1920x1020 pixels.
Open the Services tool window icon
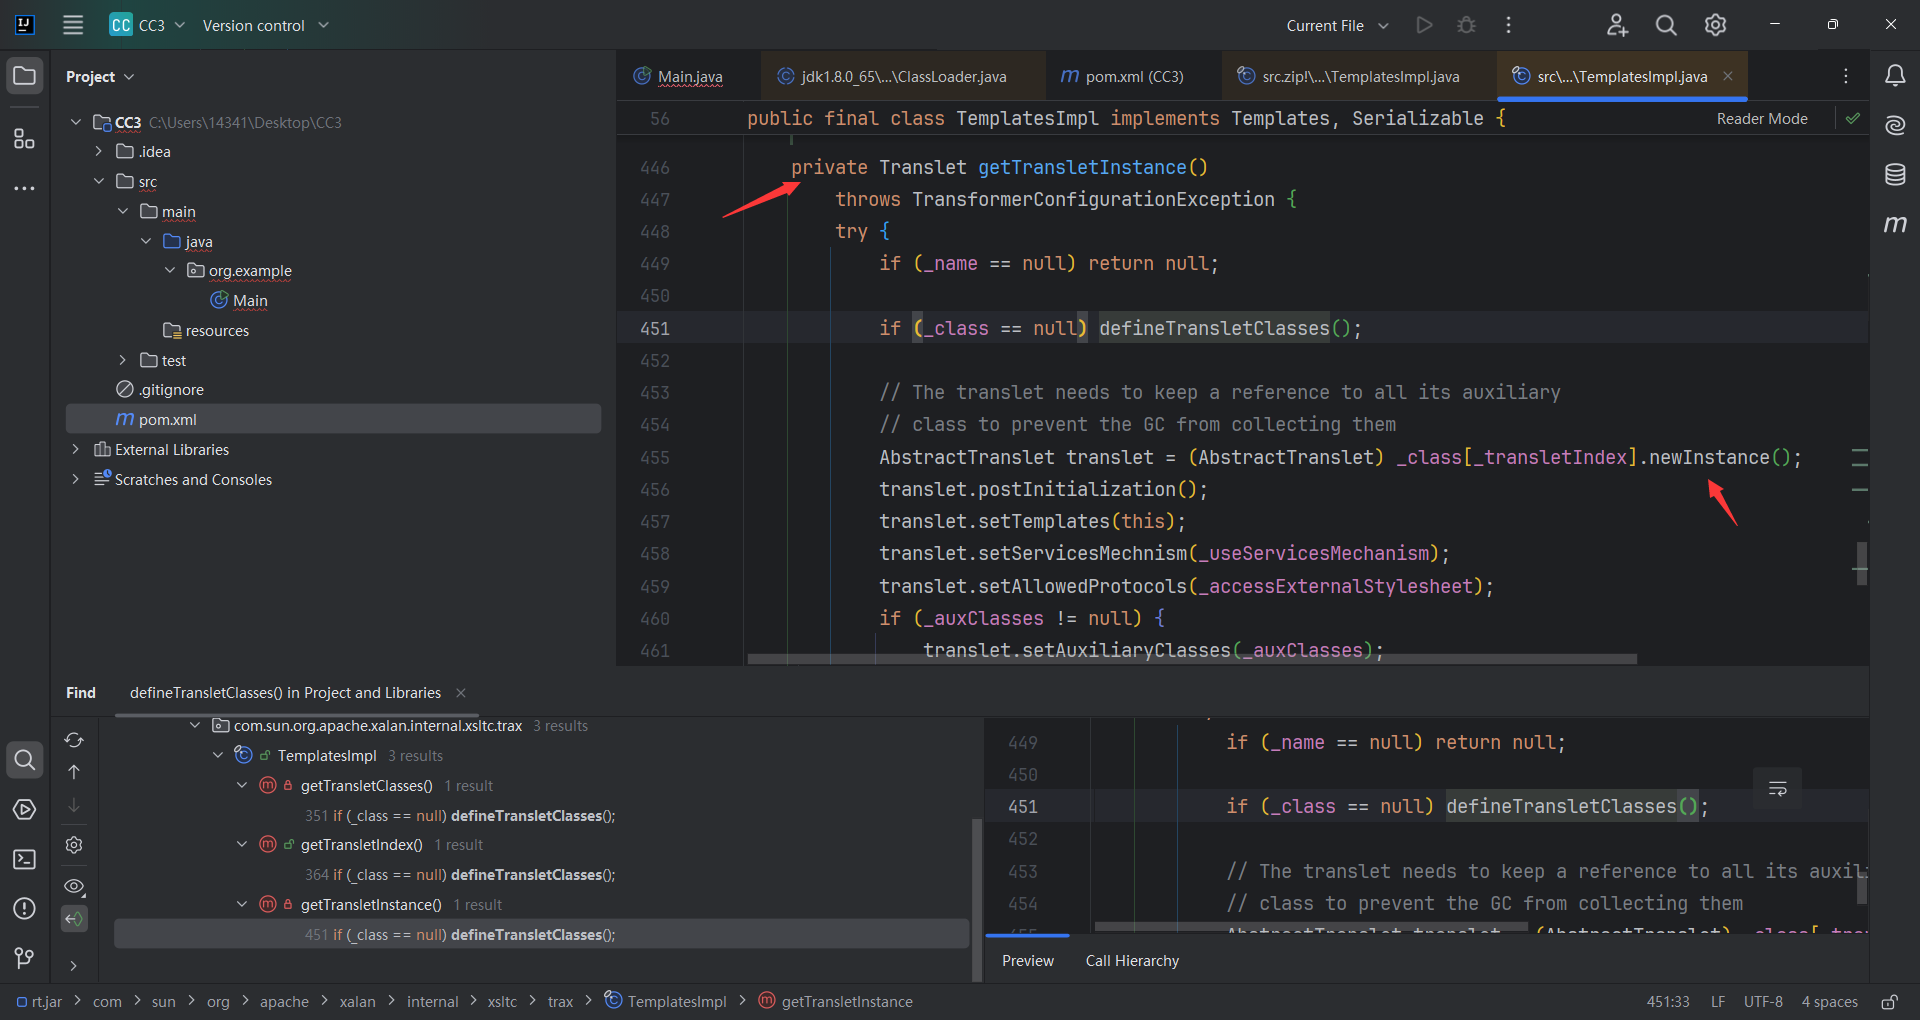[25, 809]
